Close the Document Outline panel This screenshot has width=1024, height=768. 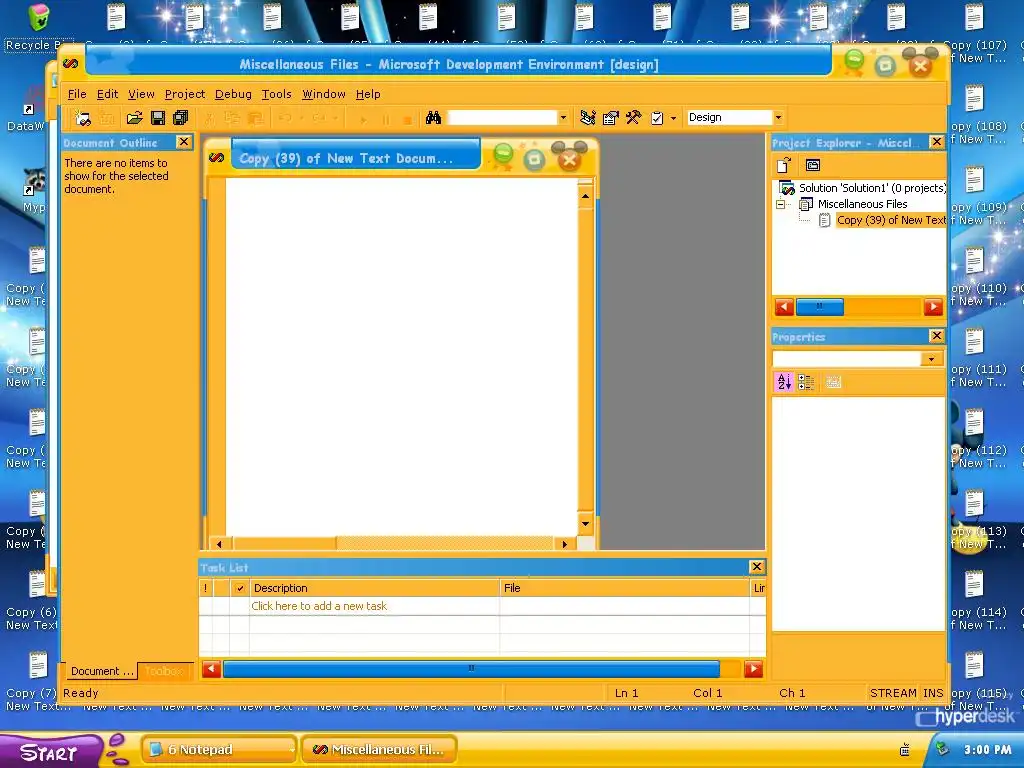(x=184, y=142)
